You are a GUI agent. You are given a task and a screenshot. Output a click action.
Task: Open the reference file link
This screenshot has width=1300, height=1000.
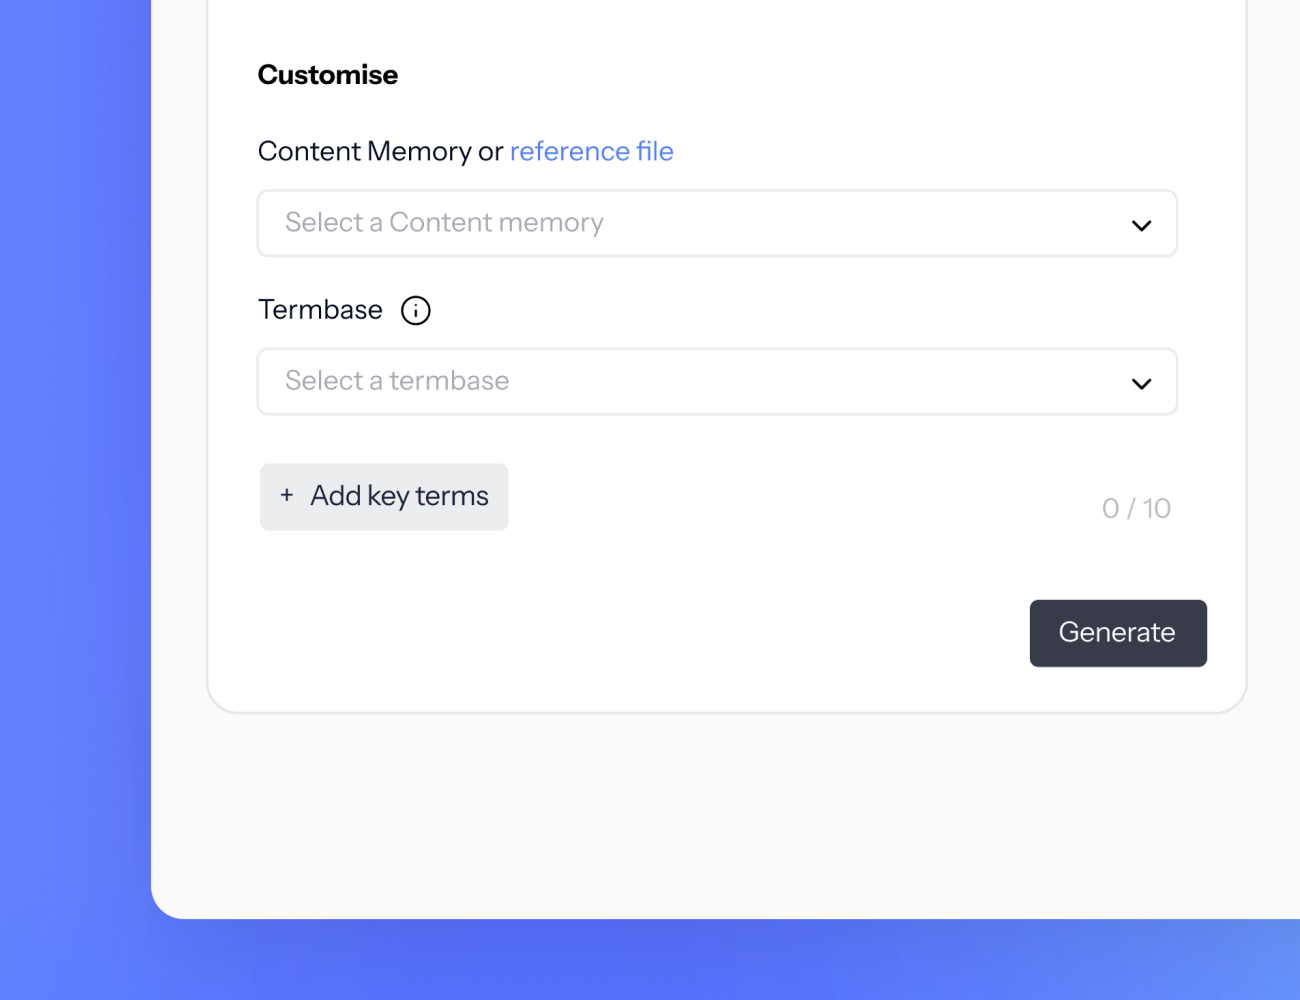click(592, 151)
